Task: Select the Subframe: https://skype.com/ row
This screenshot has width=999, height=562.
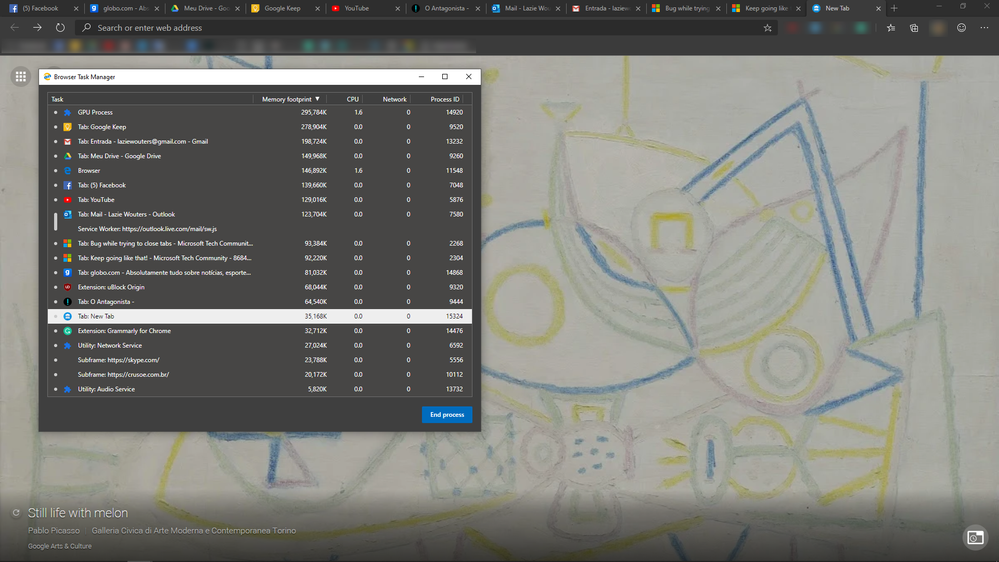Action: (x=260, y=360)
